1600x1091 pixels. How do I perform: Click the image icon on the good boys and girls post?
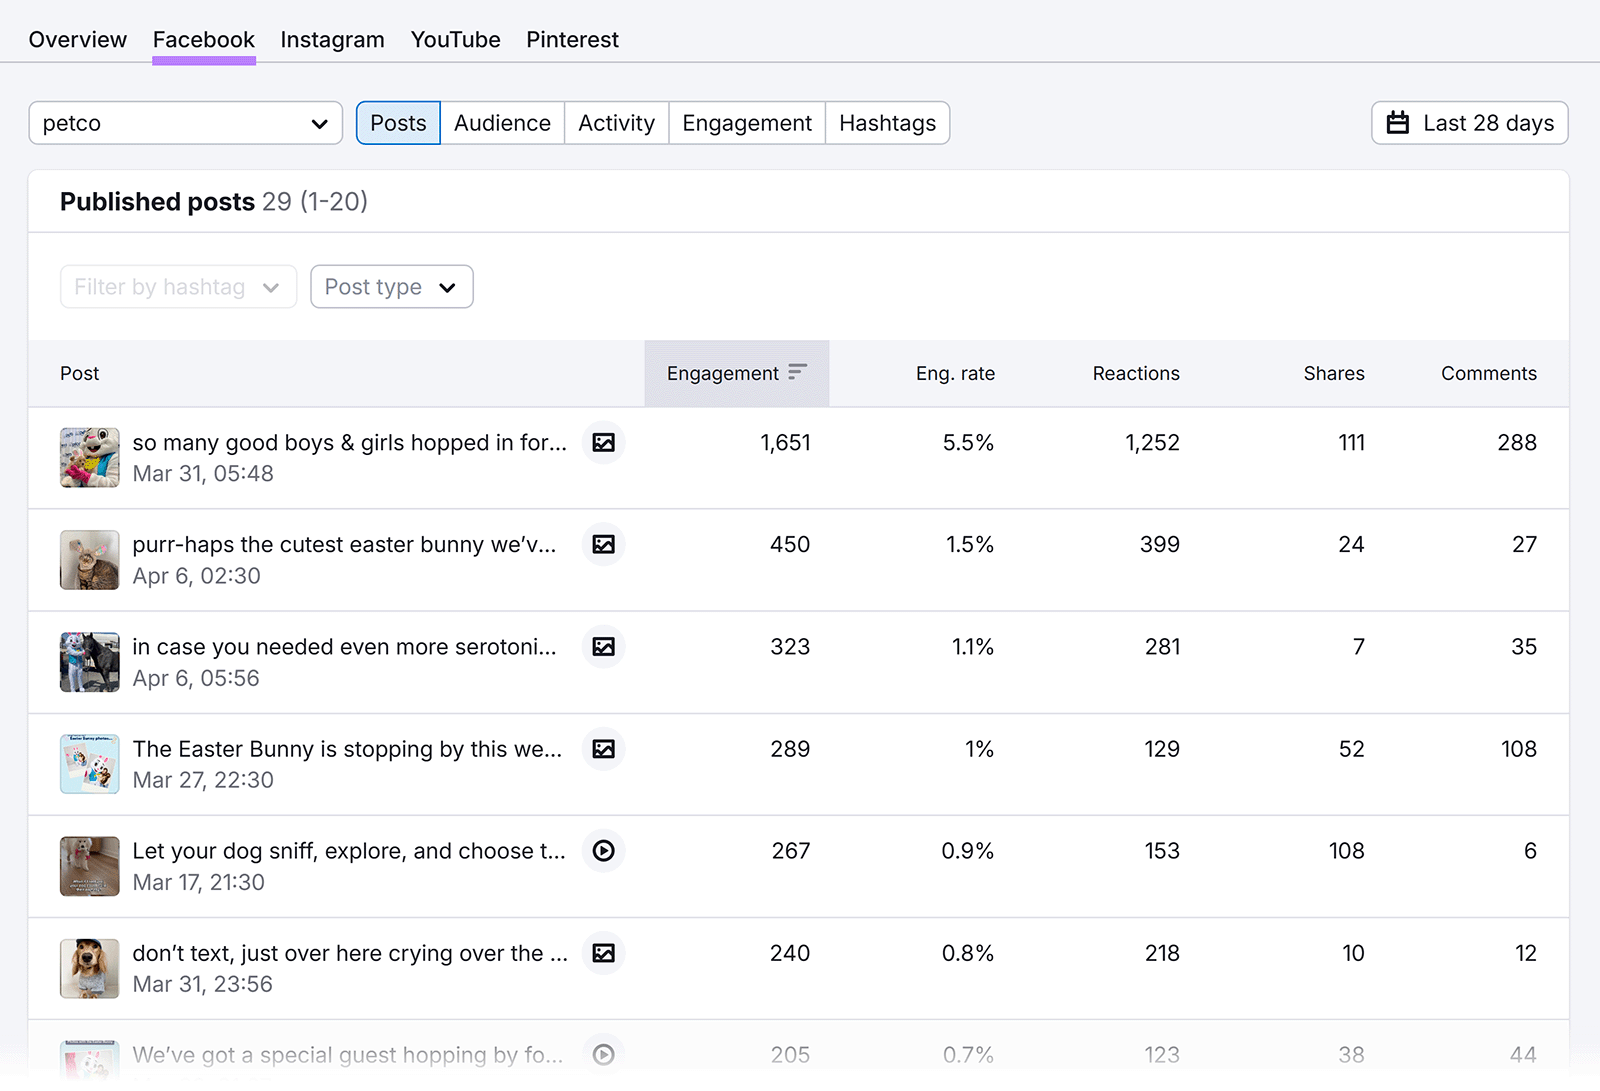pyautogui.click(x=603, y=442)
